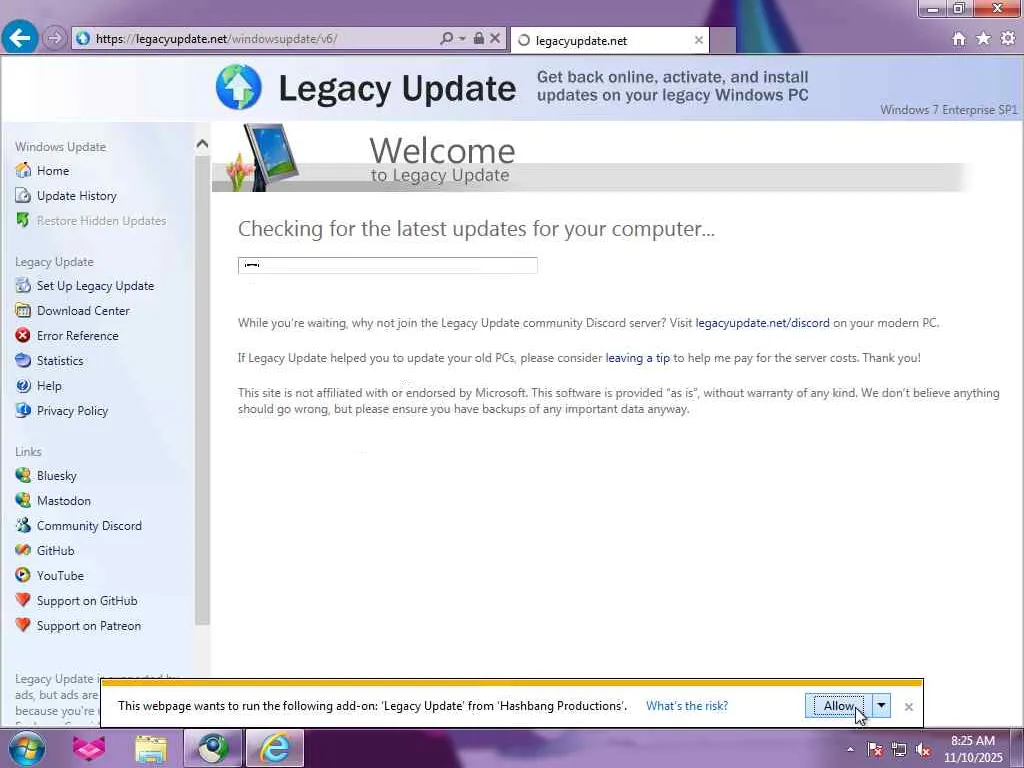The image size is (1024, 768).
Task: Open the pink cat taskbar app
Action: [89, 748]
